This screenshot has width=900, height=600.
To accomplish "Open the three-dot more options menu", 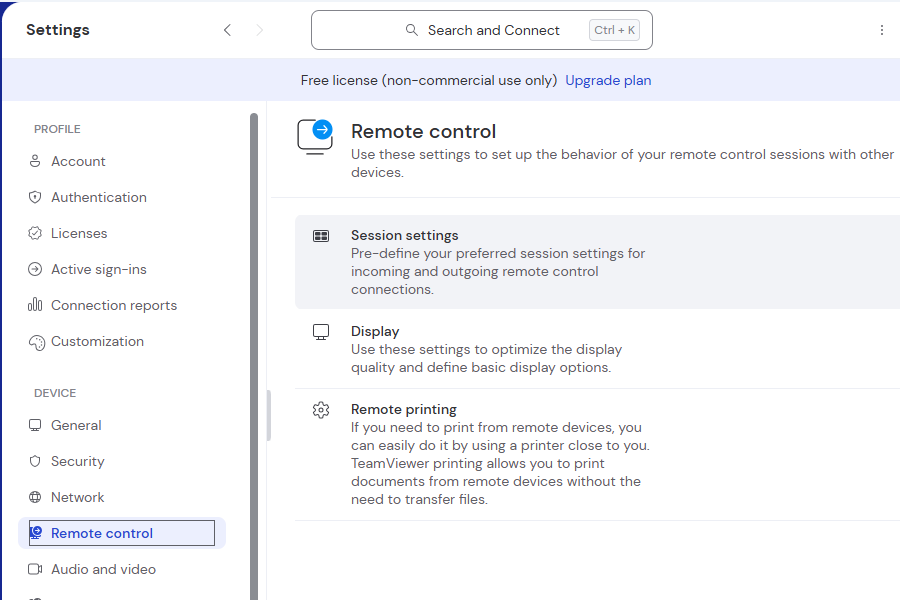I will click(881, 30).
